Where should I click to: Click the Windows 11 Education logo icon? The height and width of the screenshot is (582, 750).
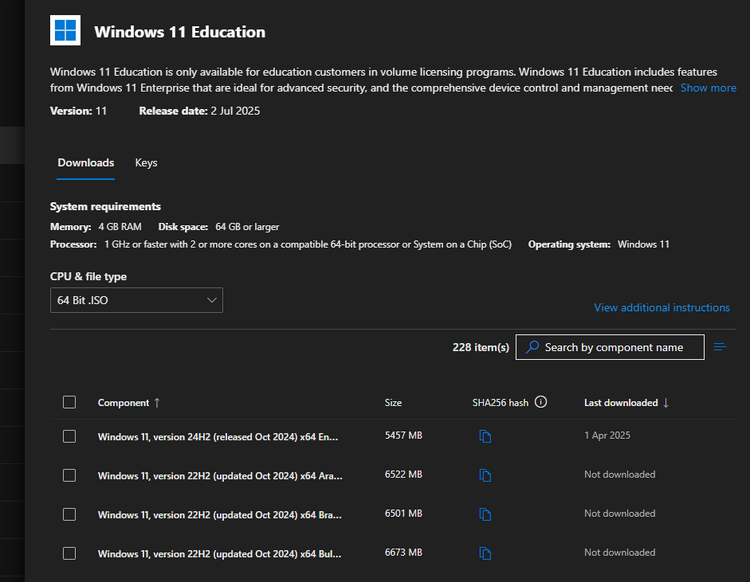pos(65,30)
